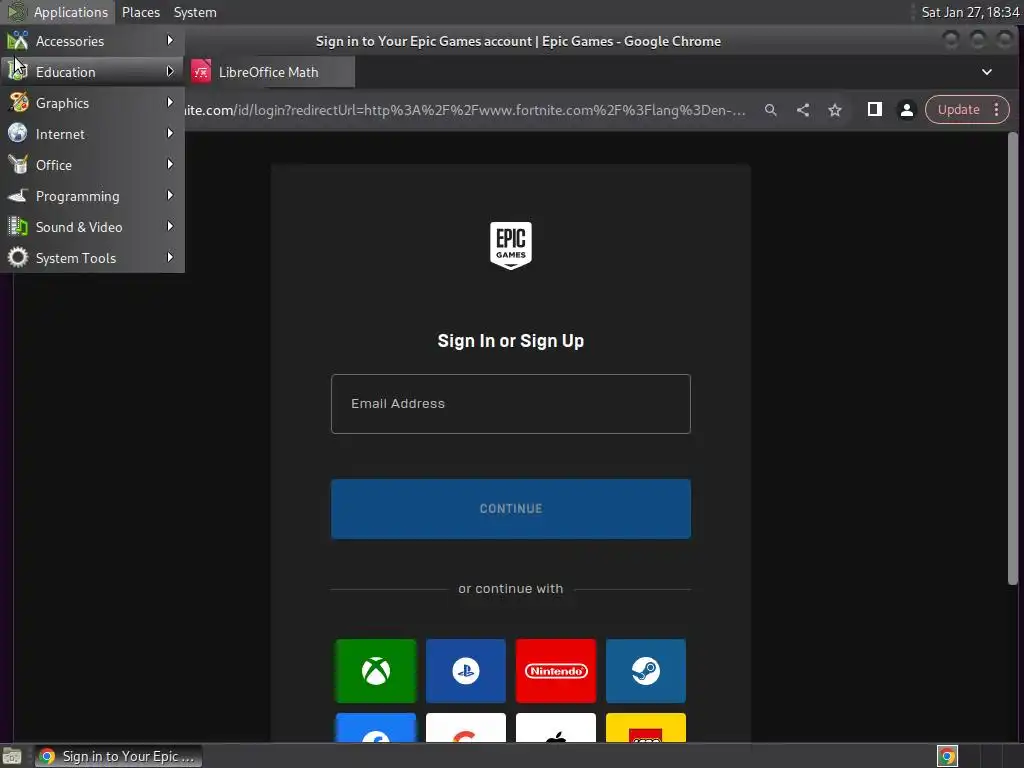Launch LibreOffice Math from the submenu
1024x768 pixels.
click(x=270, y=72)
